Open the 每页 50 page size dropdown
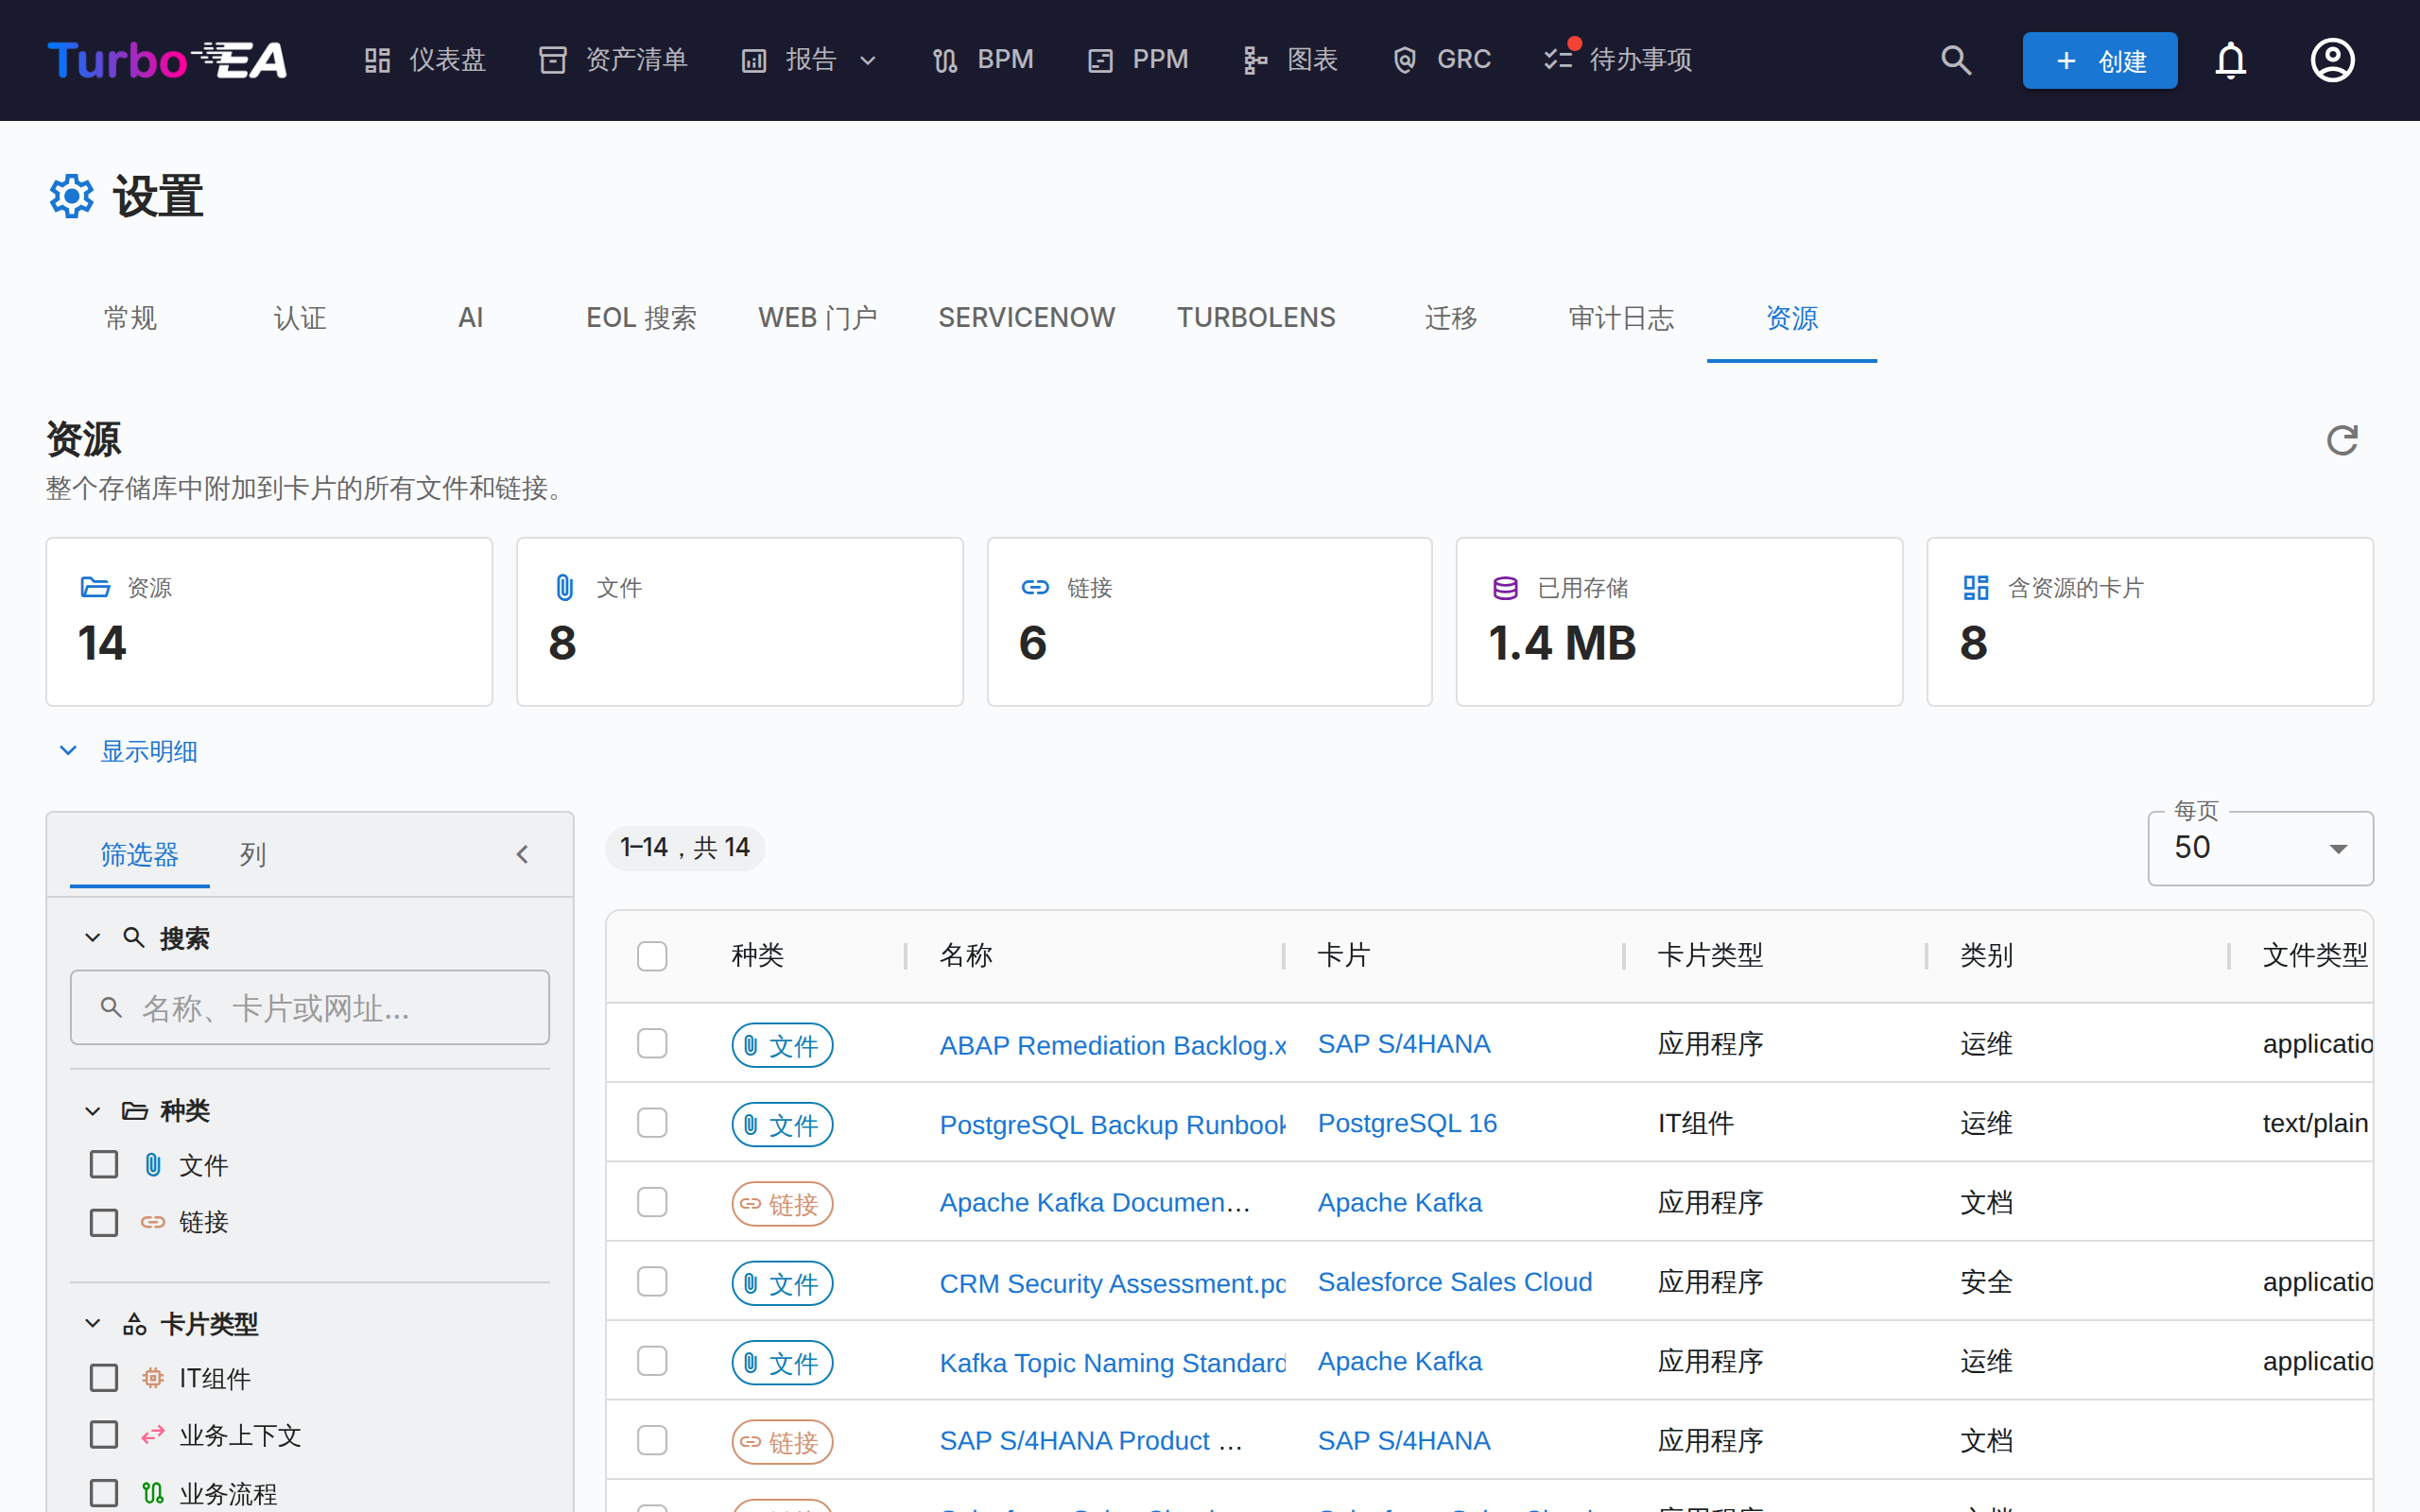The image size is (2420, 1512). (2260, 848)
